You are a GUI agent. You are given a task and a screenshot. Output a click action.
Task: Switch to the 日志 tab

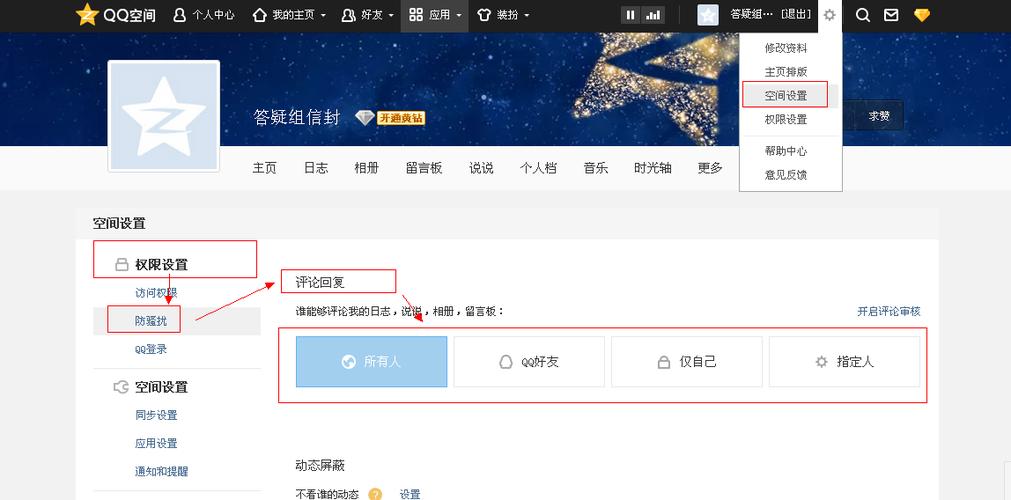(316, 168)
